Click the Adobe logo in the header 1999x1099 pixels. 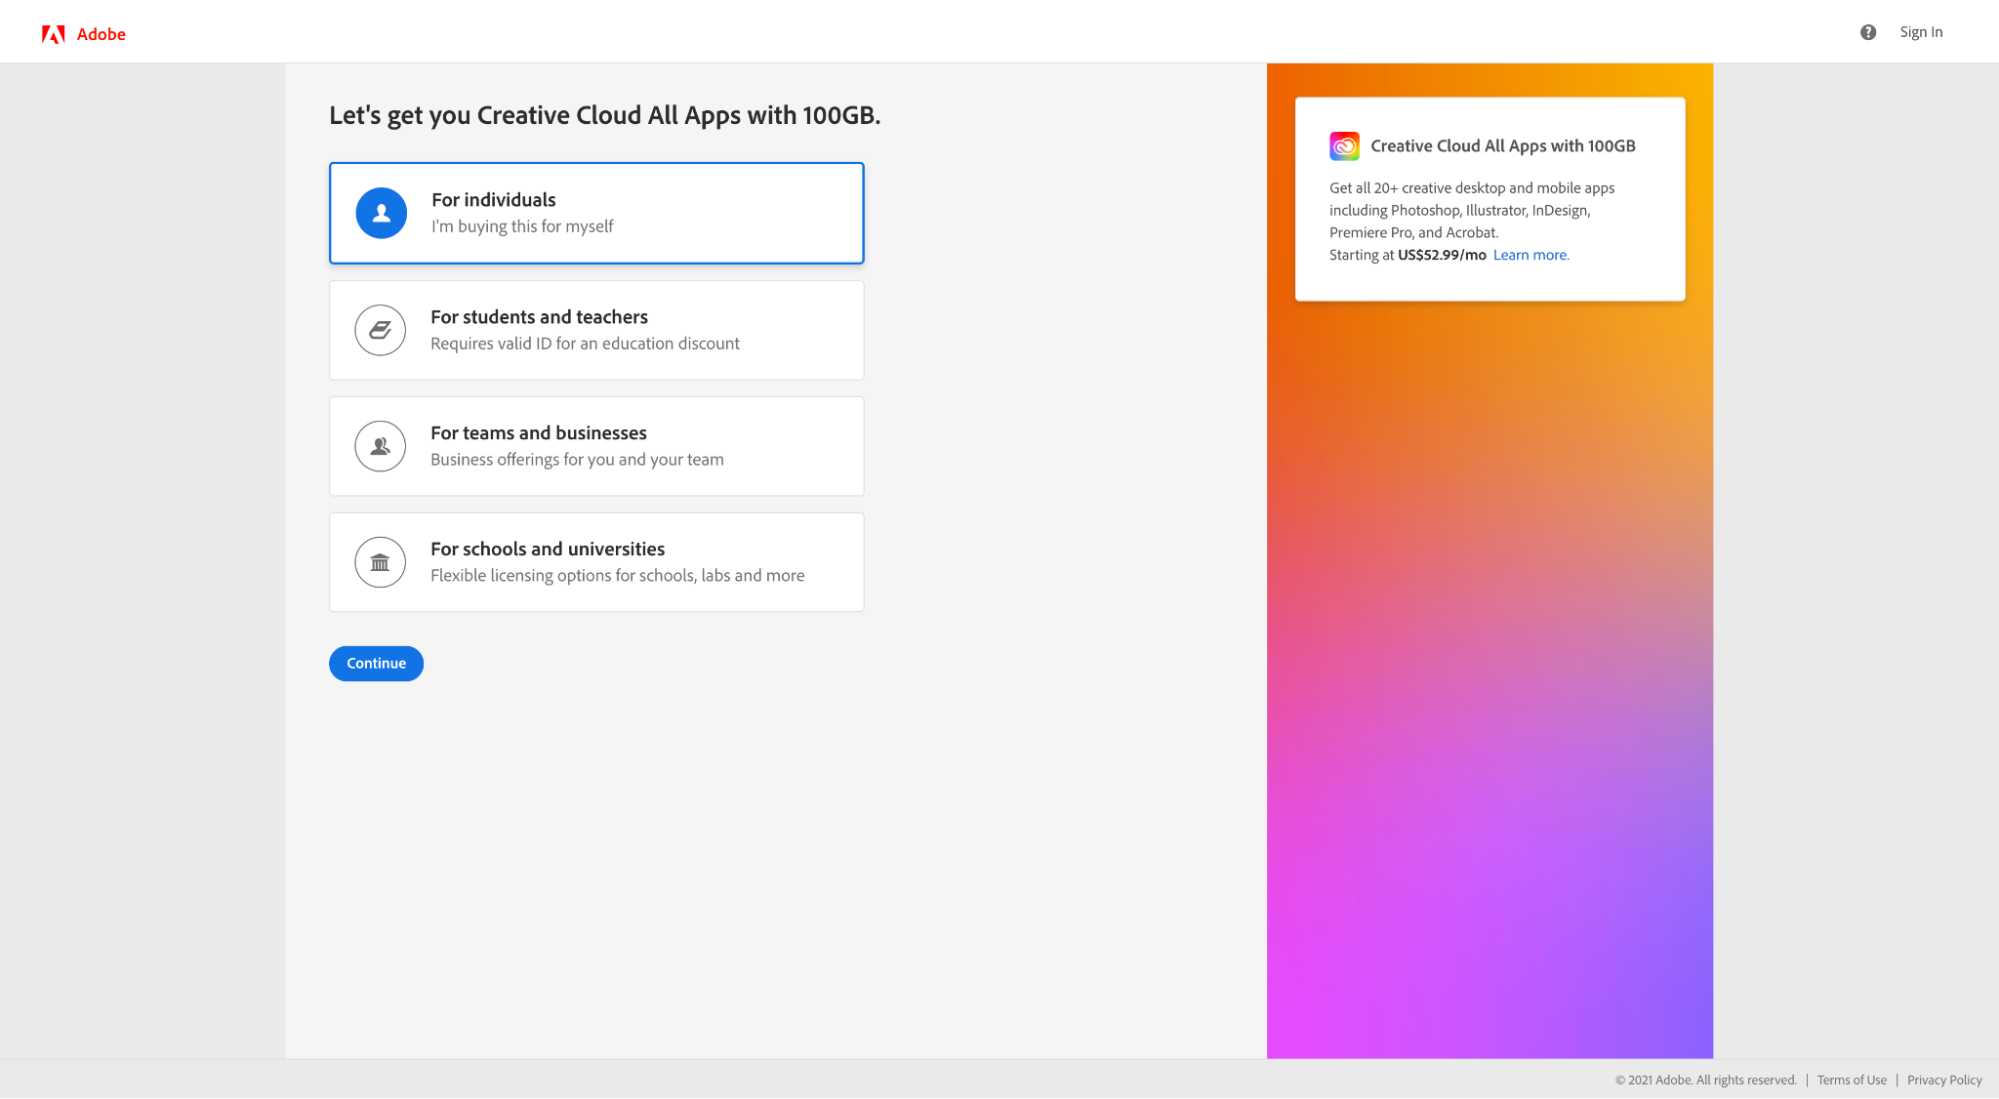[53, 31]
